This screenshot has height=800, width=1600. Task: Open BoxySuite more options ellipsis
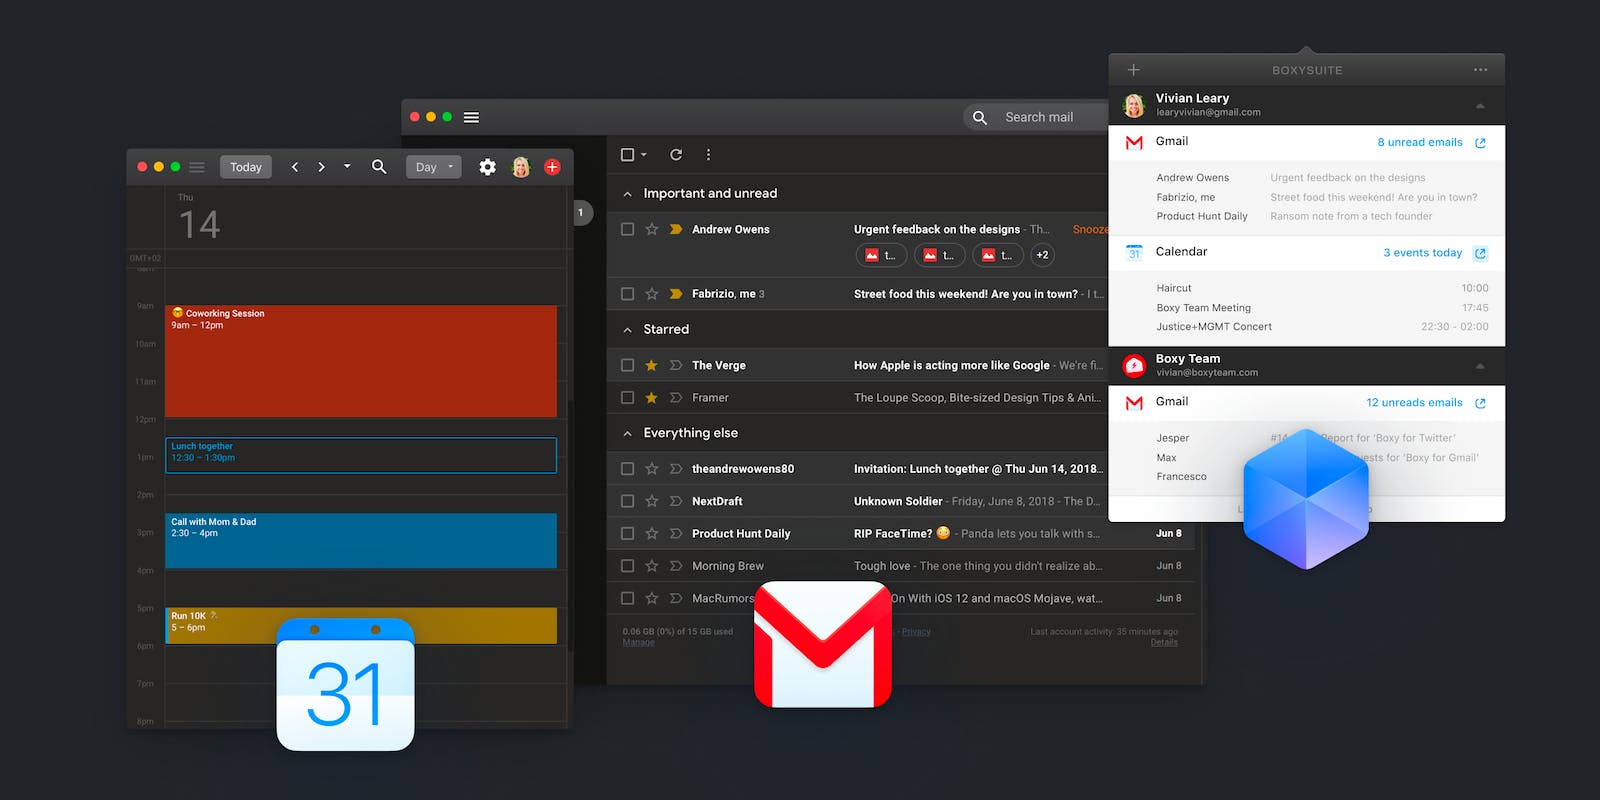tap(1480, 70)
